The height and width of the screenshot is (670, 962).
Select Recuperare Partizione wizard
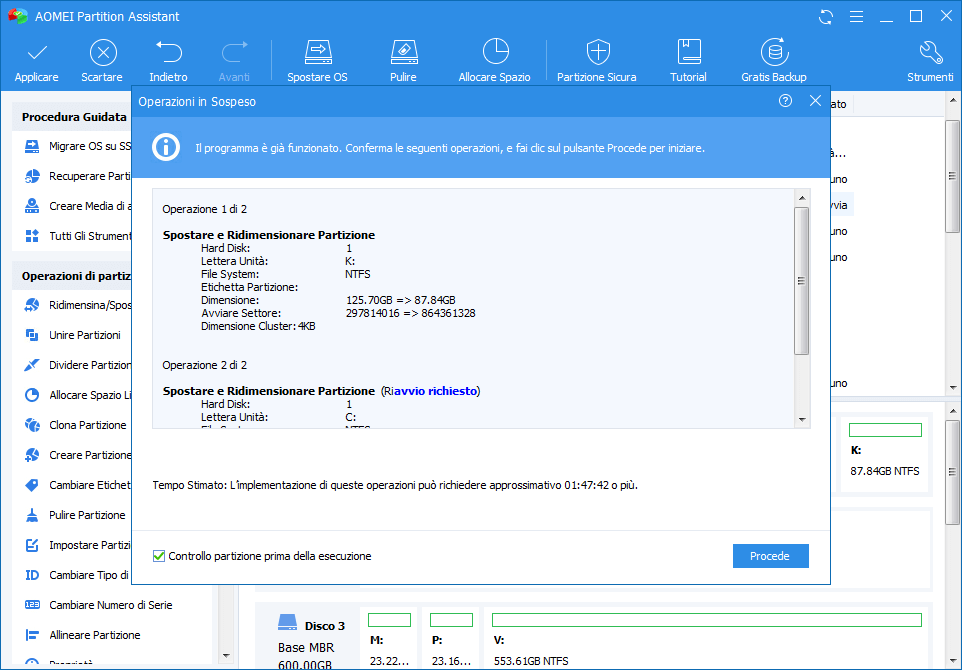pyautogui.click(x=79, y=176)
